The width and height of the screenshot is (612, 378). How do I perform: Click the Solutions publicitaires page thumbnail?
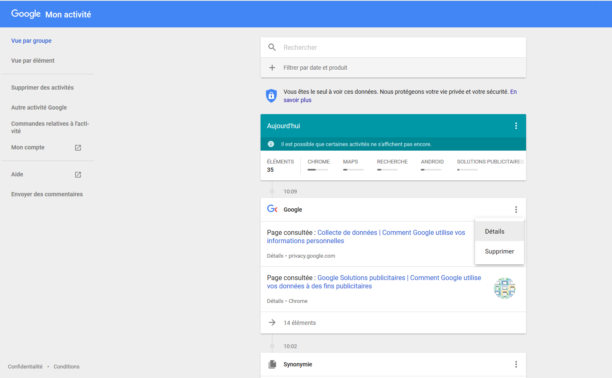(505, 288)
